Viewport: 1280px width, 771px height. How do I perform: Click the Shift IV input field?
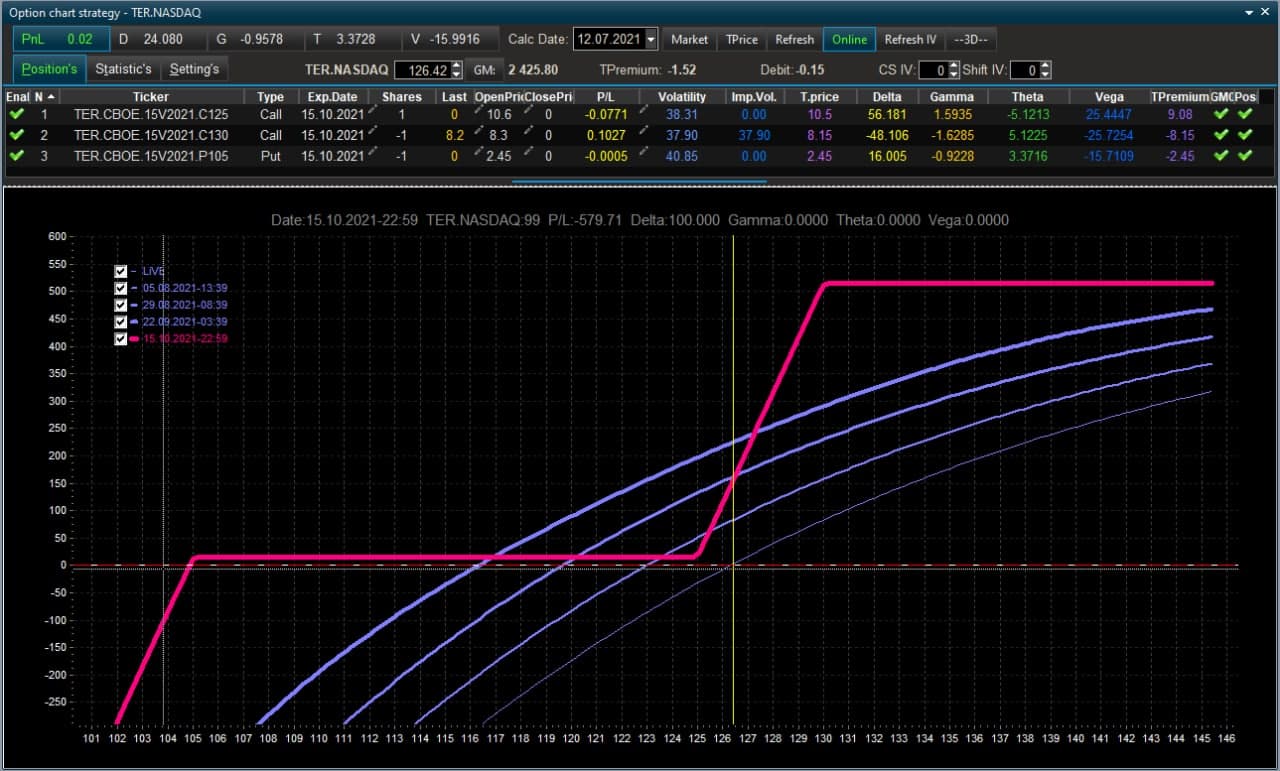click(x=1025, y=70)
